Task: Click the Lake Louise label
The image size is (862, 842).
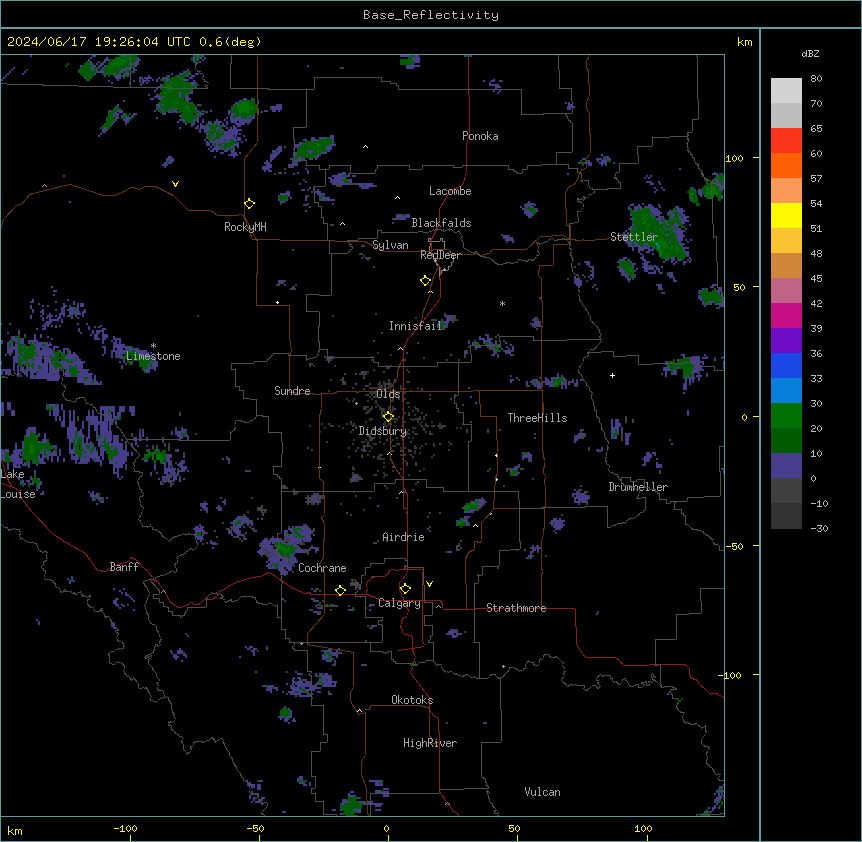Action: point(16,484)
